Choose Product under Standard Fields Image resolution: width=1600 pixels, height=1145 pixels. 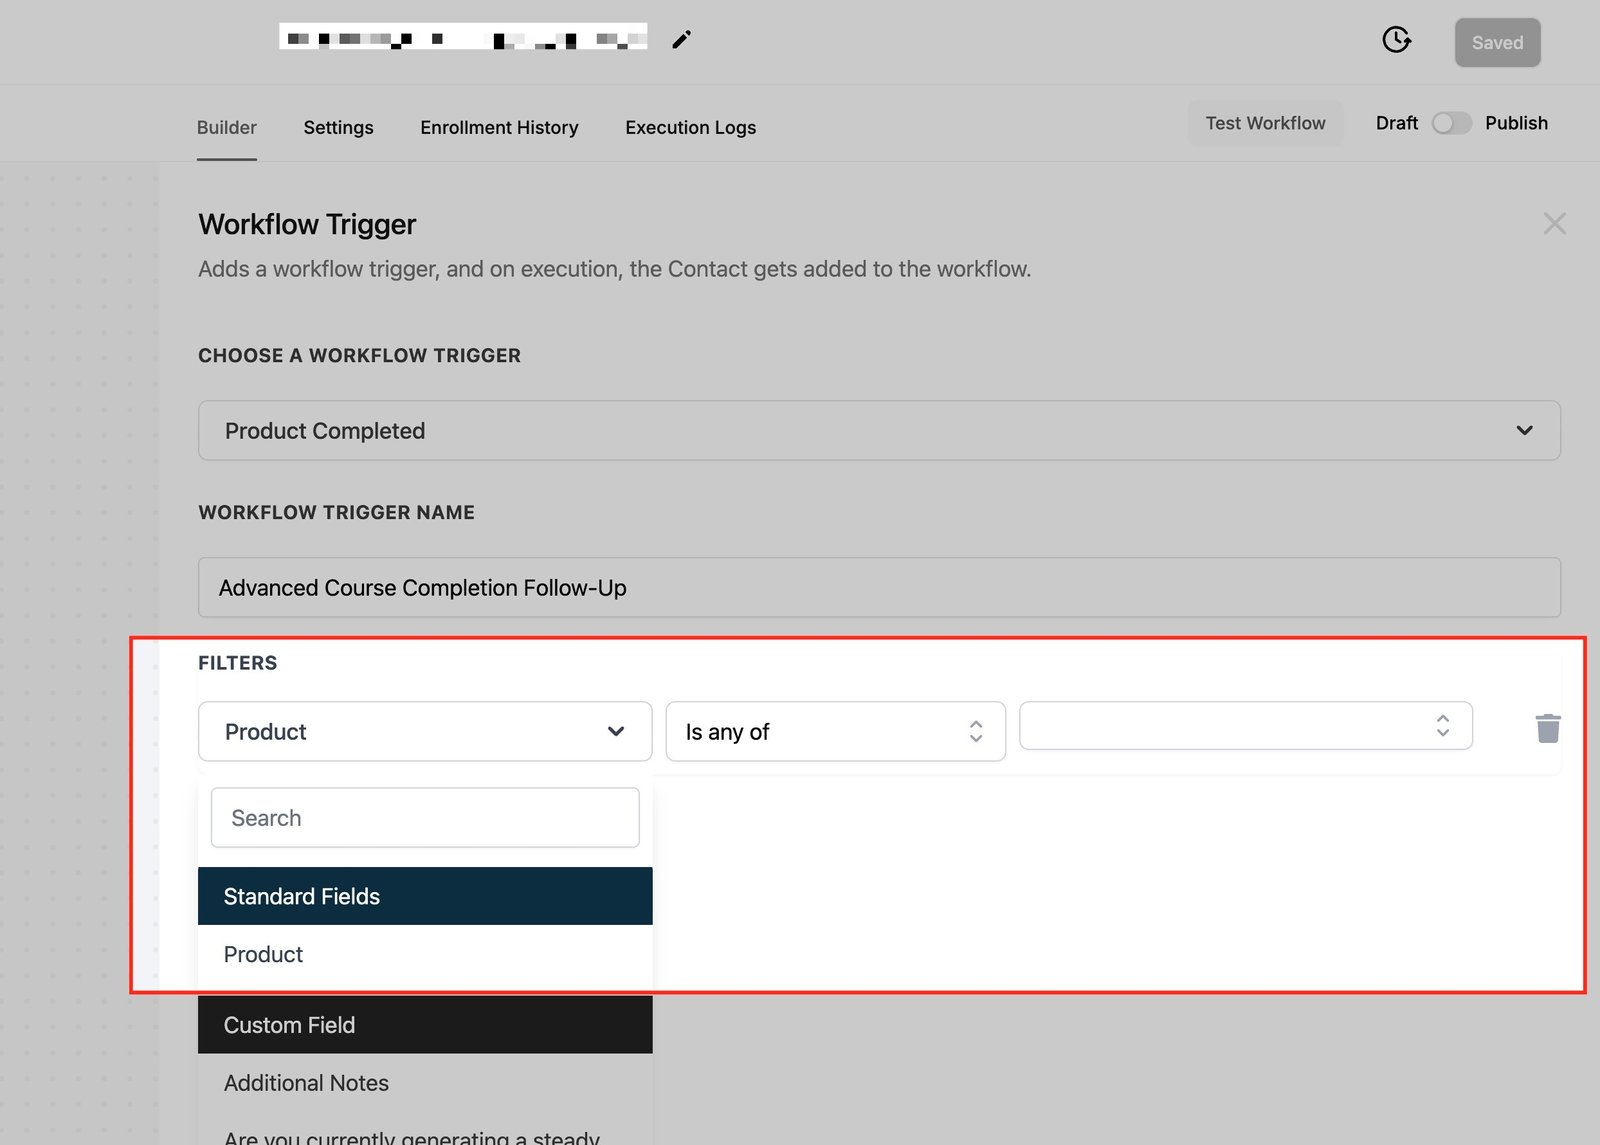click(264, 955)
